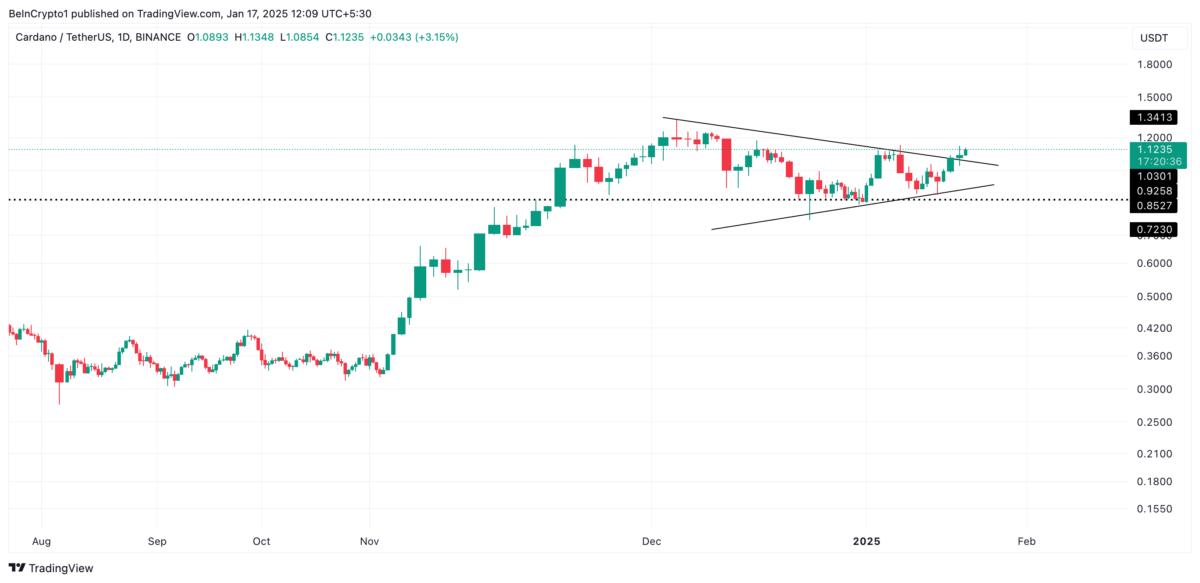Click the Aug marker on time axis
Screen dimensions: 1200x583
tap(41, 541)
